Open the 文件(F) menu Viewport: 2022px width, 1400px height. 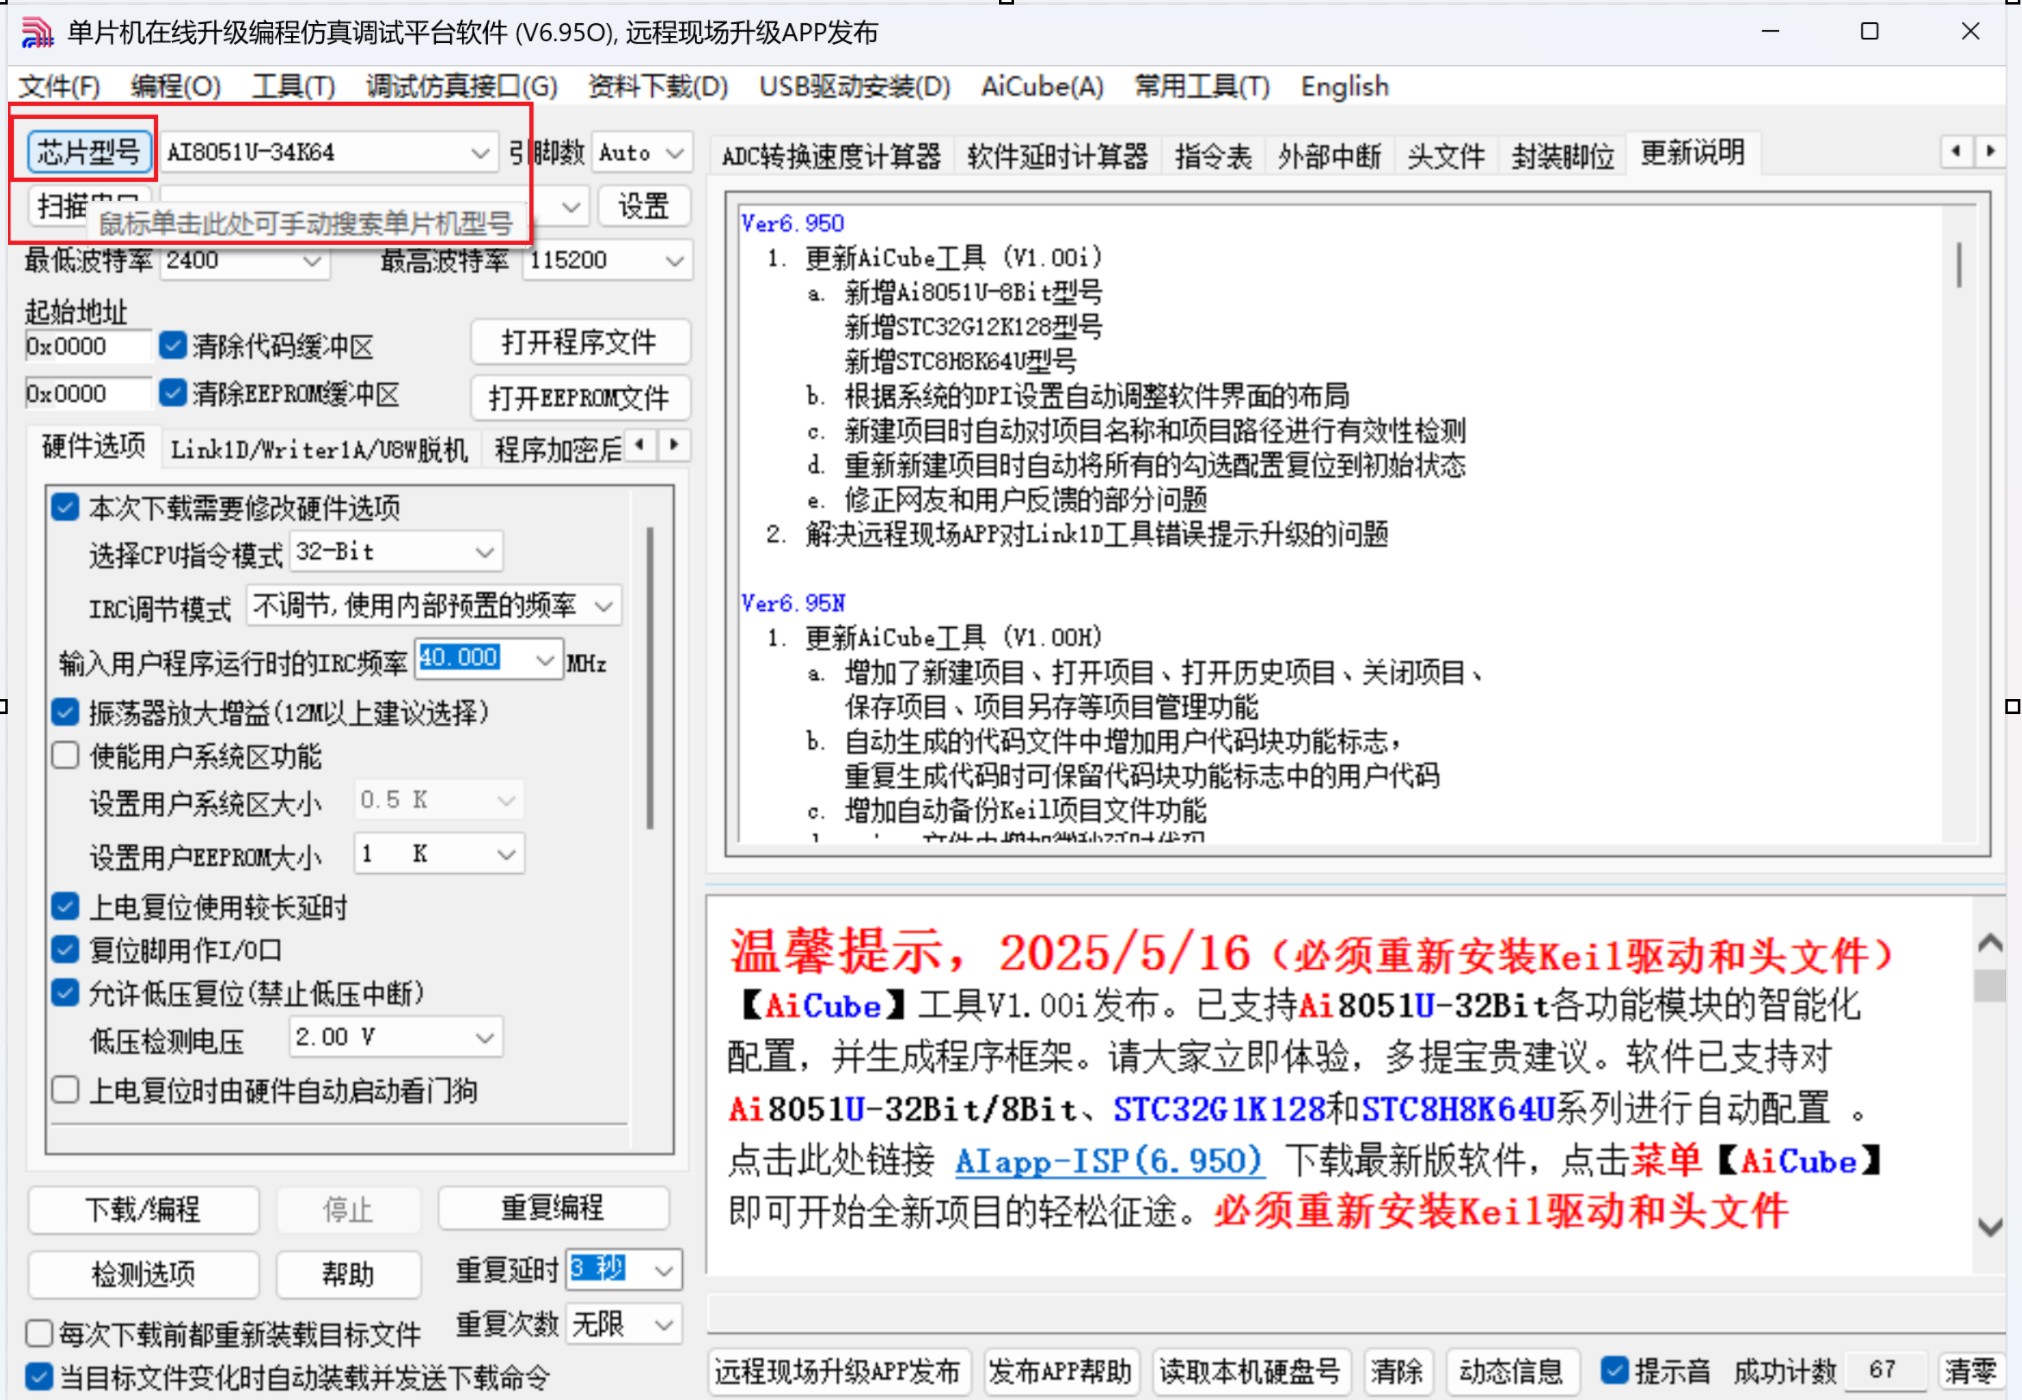(x=59, y=87)
